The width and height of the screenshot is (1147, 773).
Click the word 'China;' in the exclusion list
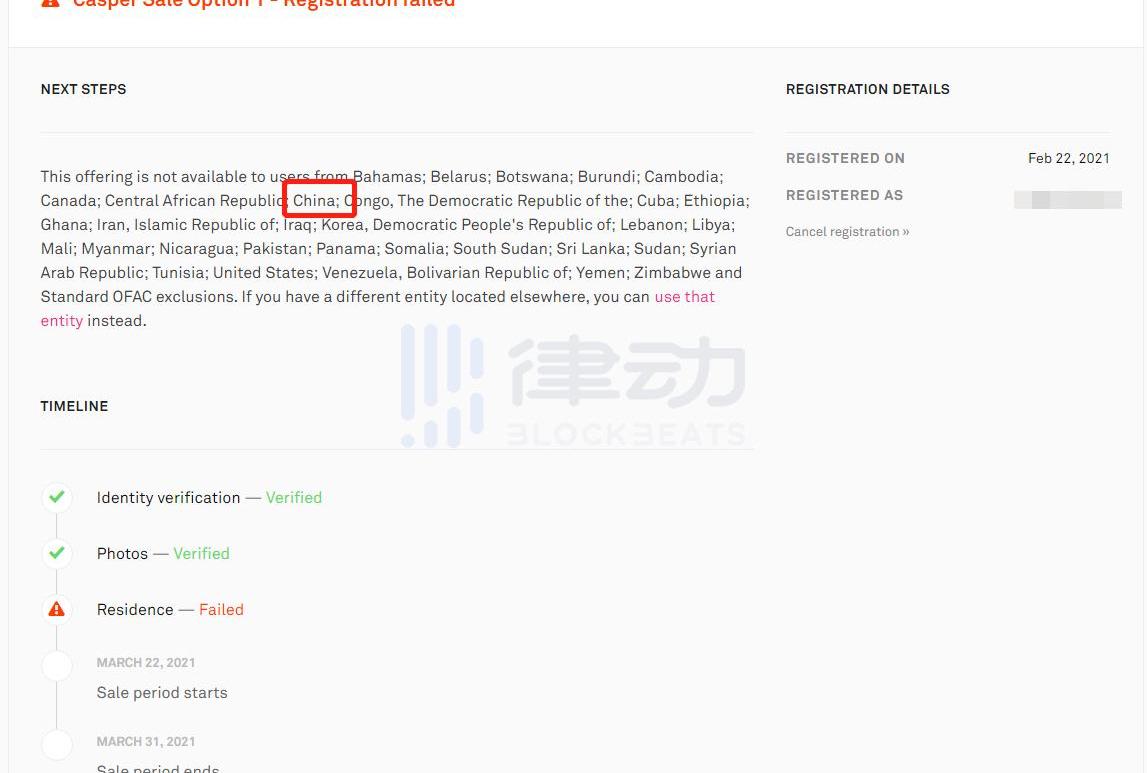tap(316, 200)
